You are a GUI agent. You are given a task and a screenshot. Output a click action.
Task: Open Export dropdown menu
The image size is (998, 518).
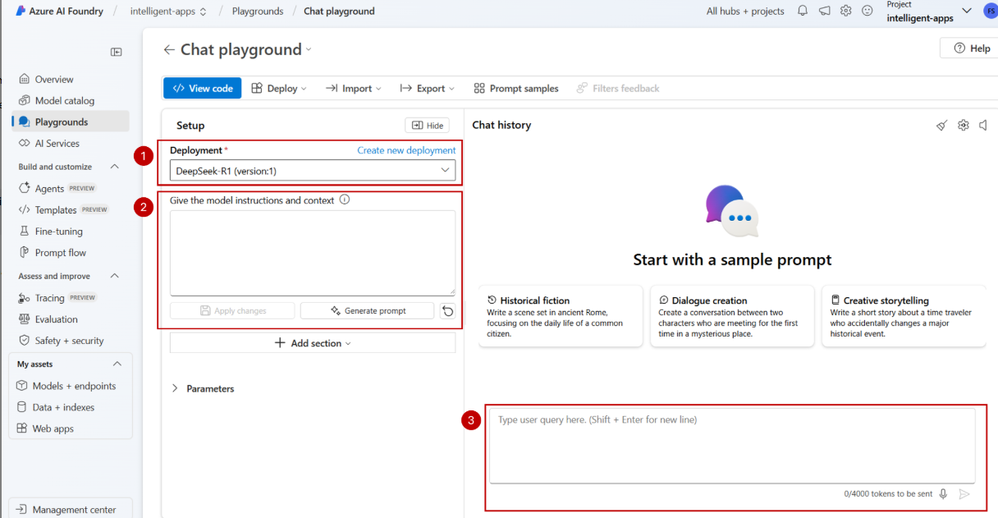(x=427, y=88)
